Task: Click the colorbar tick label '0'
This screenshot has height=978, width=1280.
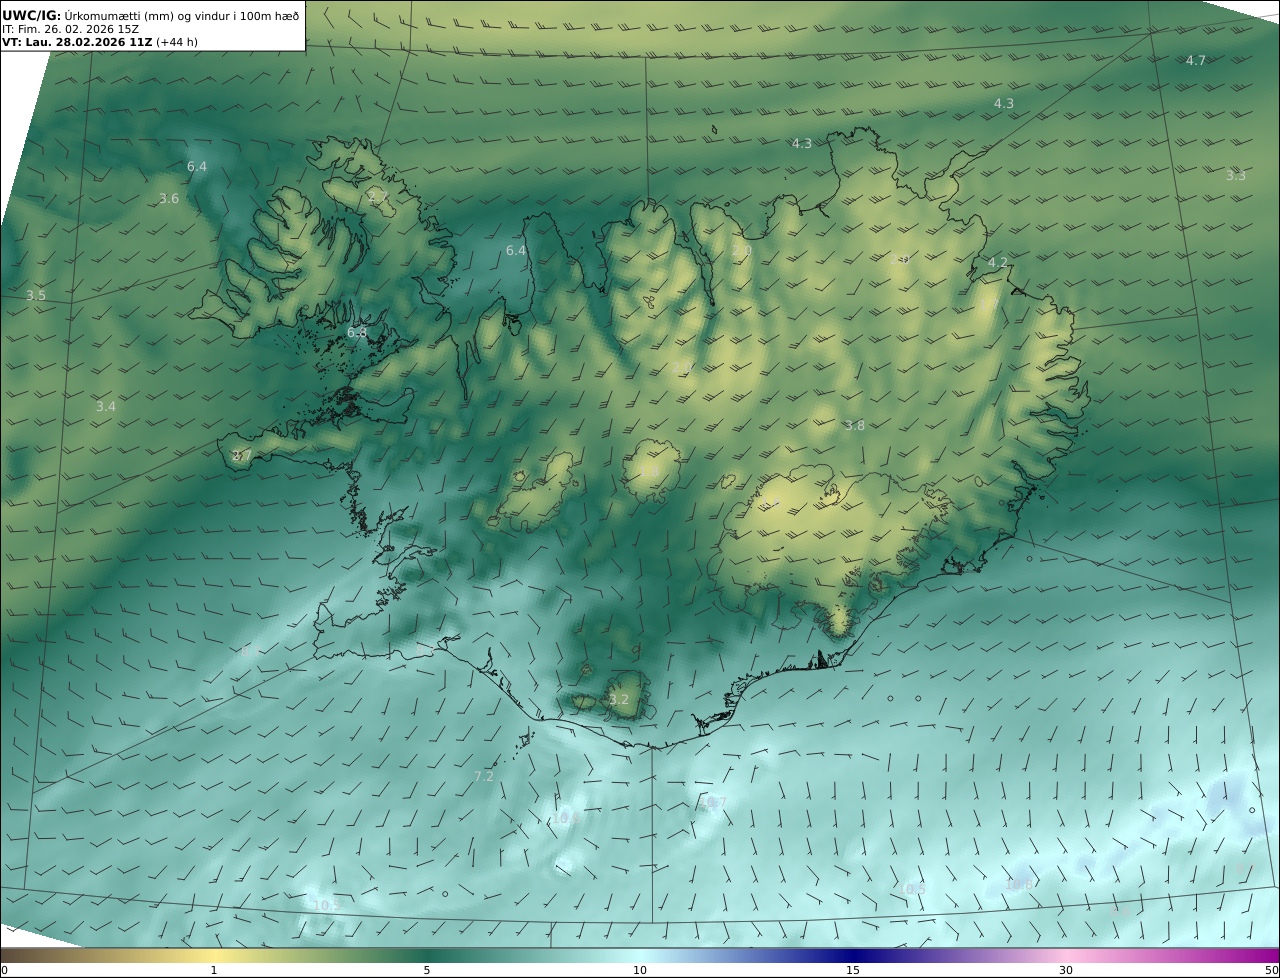Action: click(x=5, y=970)
